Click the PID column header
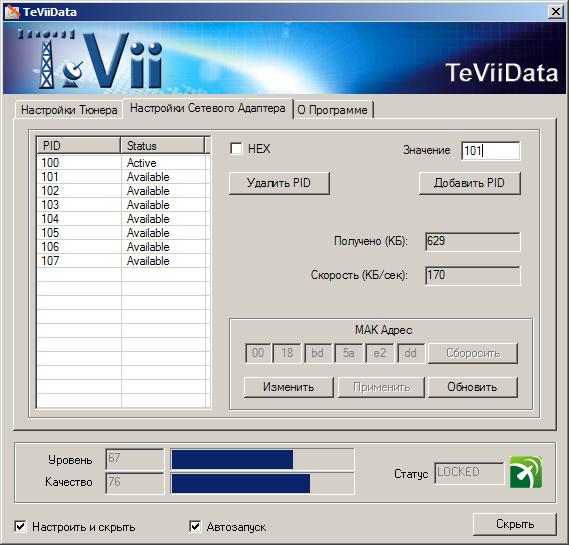 (78, 146)
